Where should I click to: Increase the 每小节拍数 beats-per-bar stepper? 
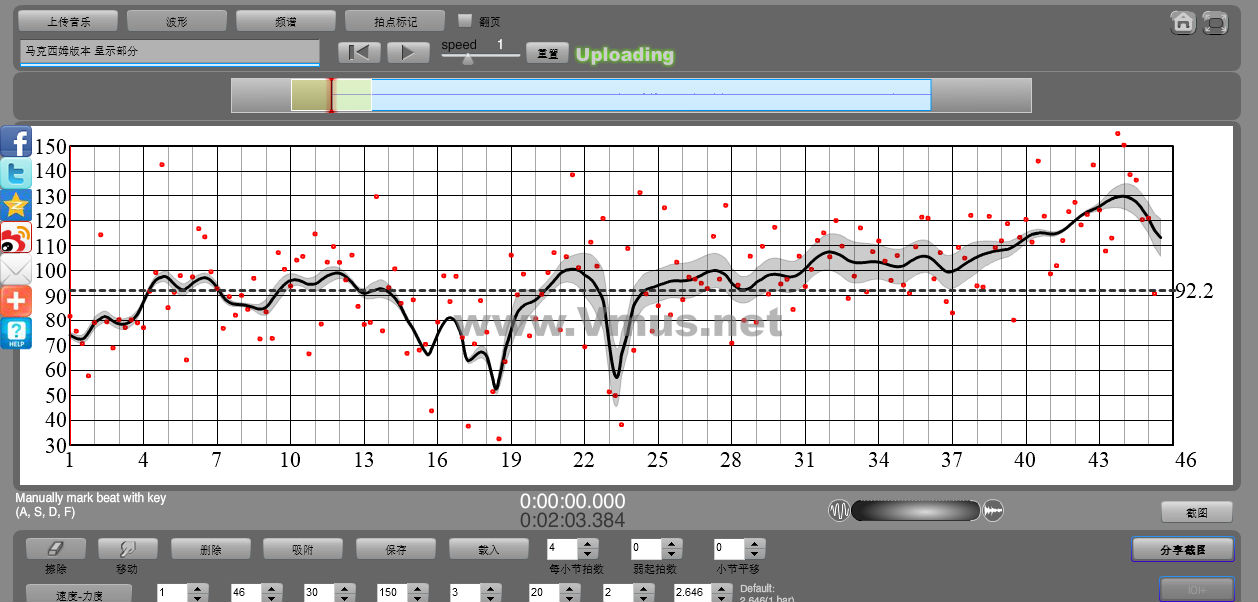(x=588, y=544)
